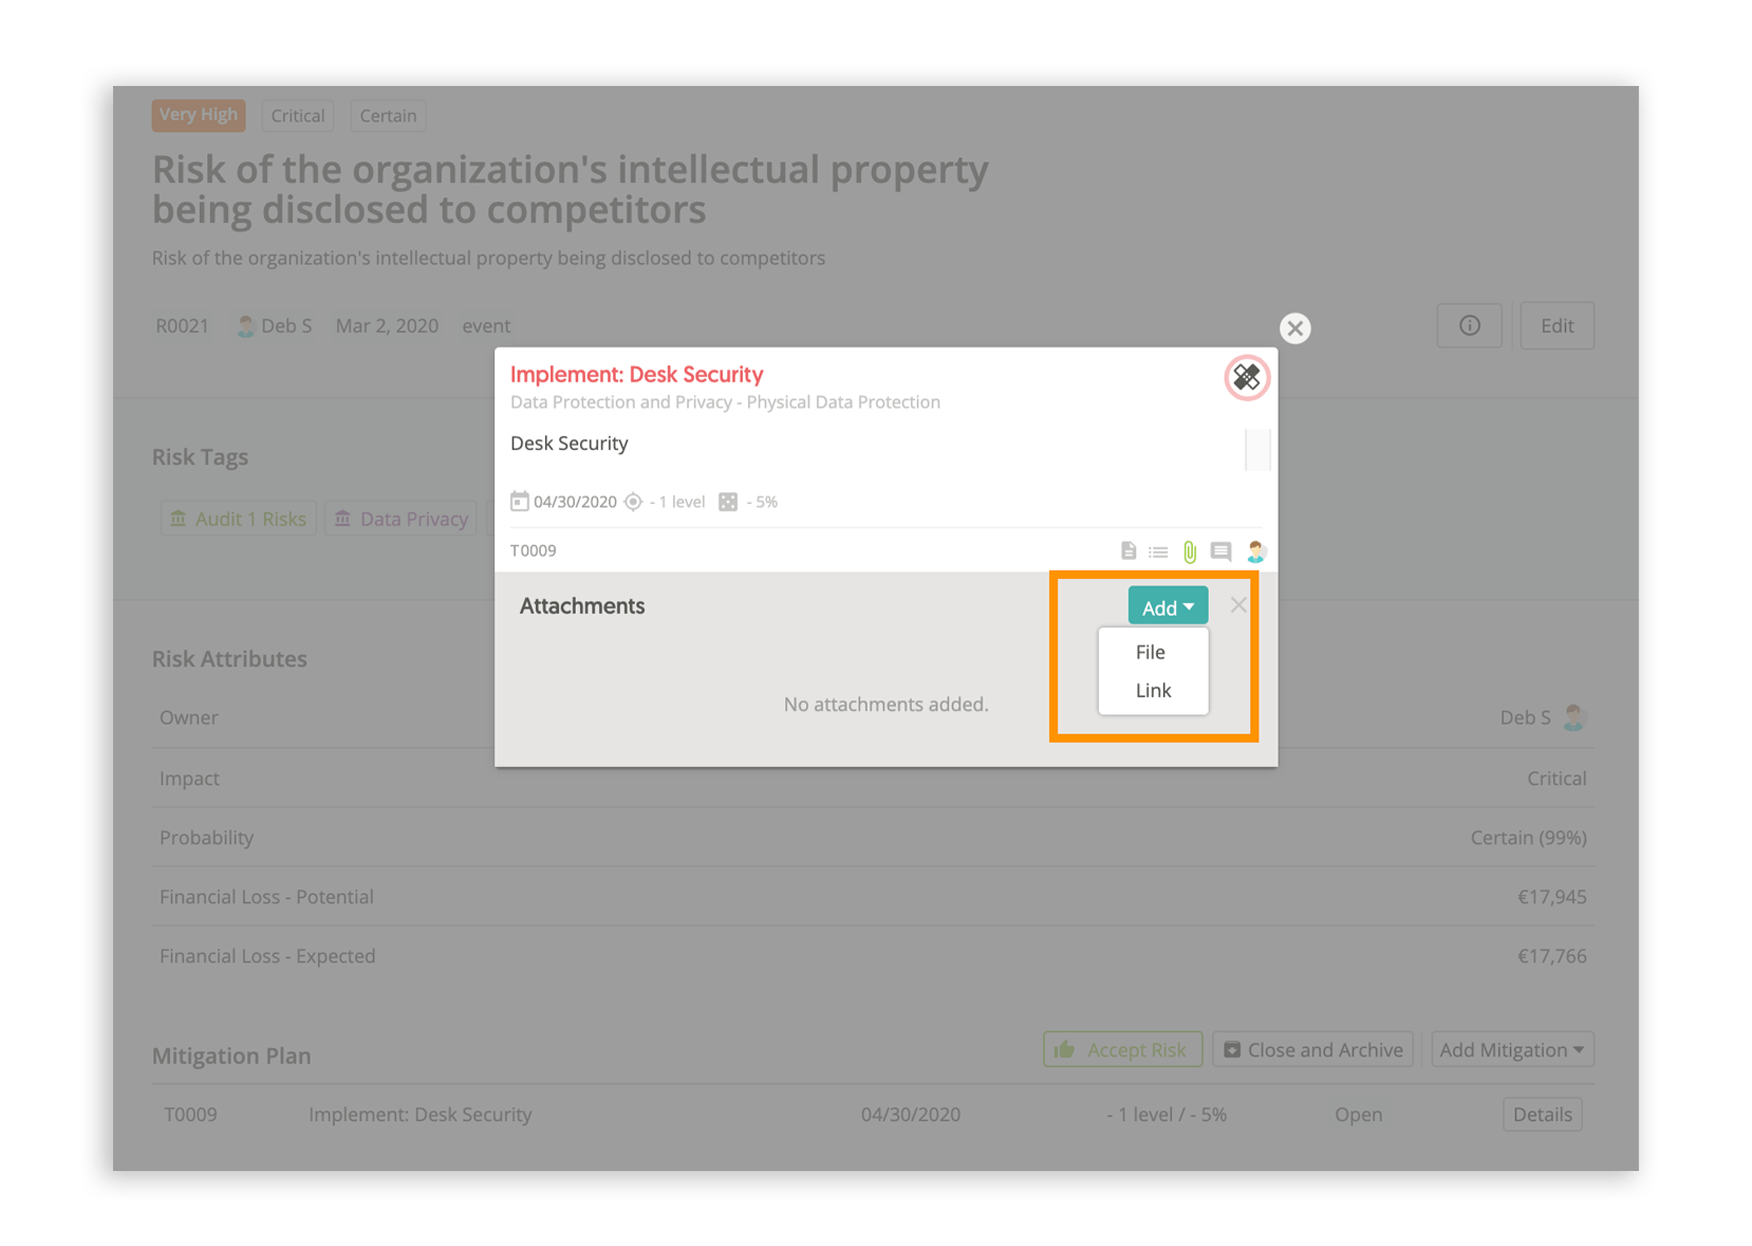Image resolution: width=1752 pixels, height=1246 pixels.
Task: Click the Very High risk level badge
Action: [x=198, y=115]
